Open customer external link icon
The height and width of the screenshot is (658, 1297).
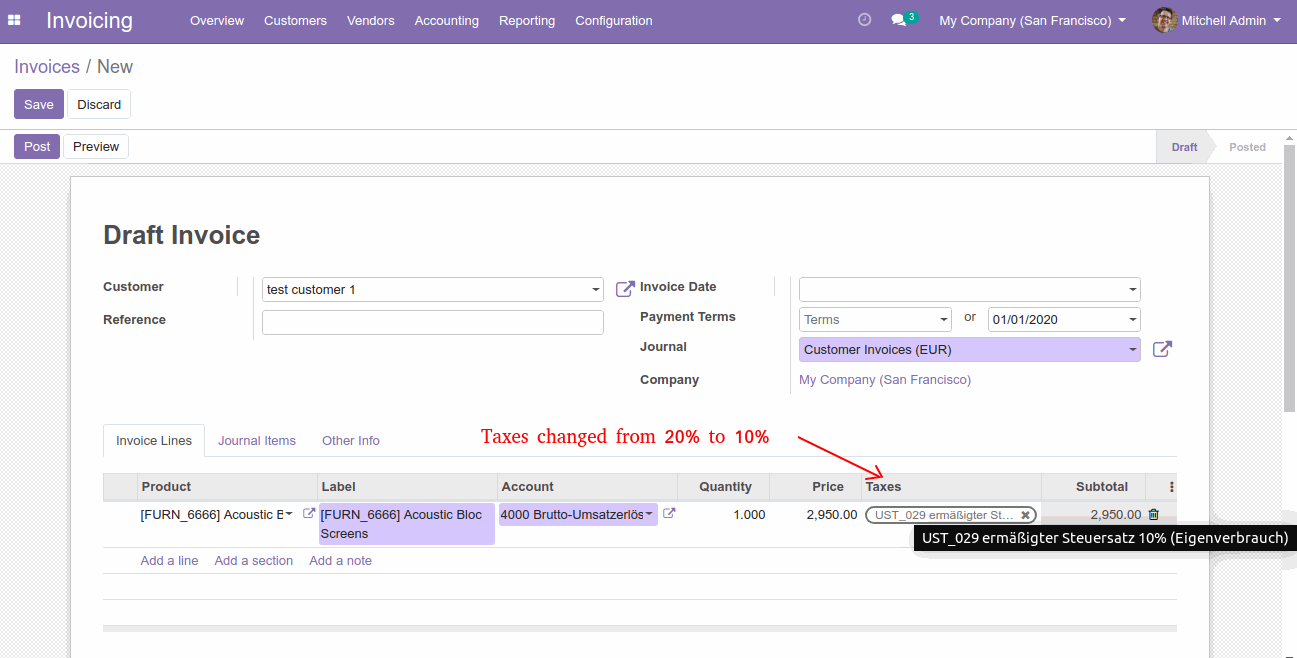625,289
